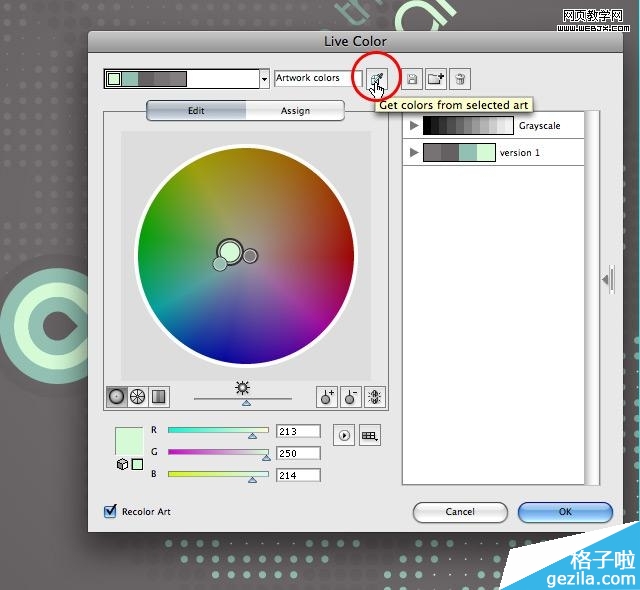Select the teal color marker on wheel
This screenshot has width=640, height=590.
(220, 264)
